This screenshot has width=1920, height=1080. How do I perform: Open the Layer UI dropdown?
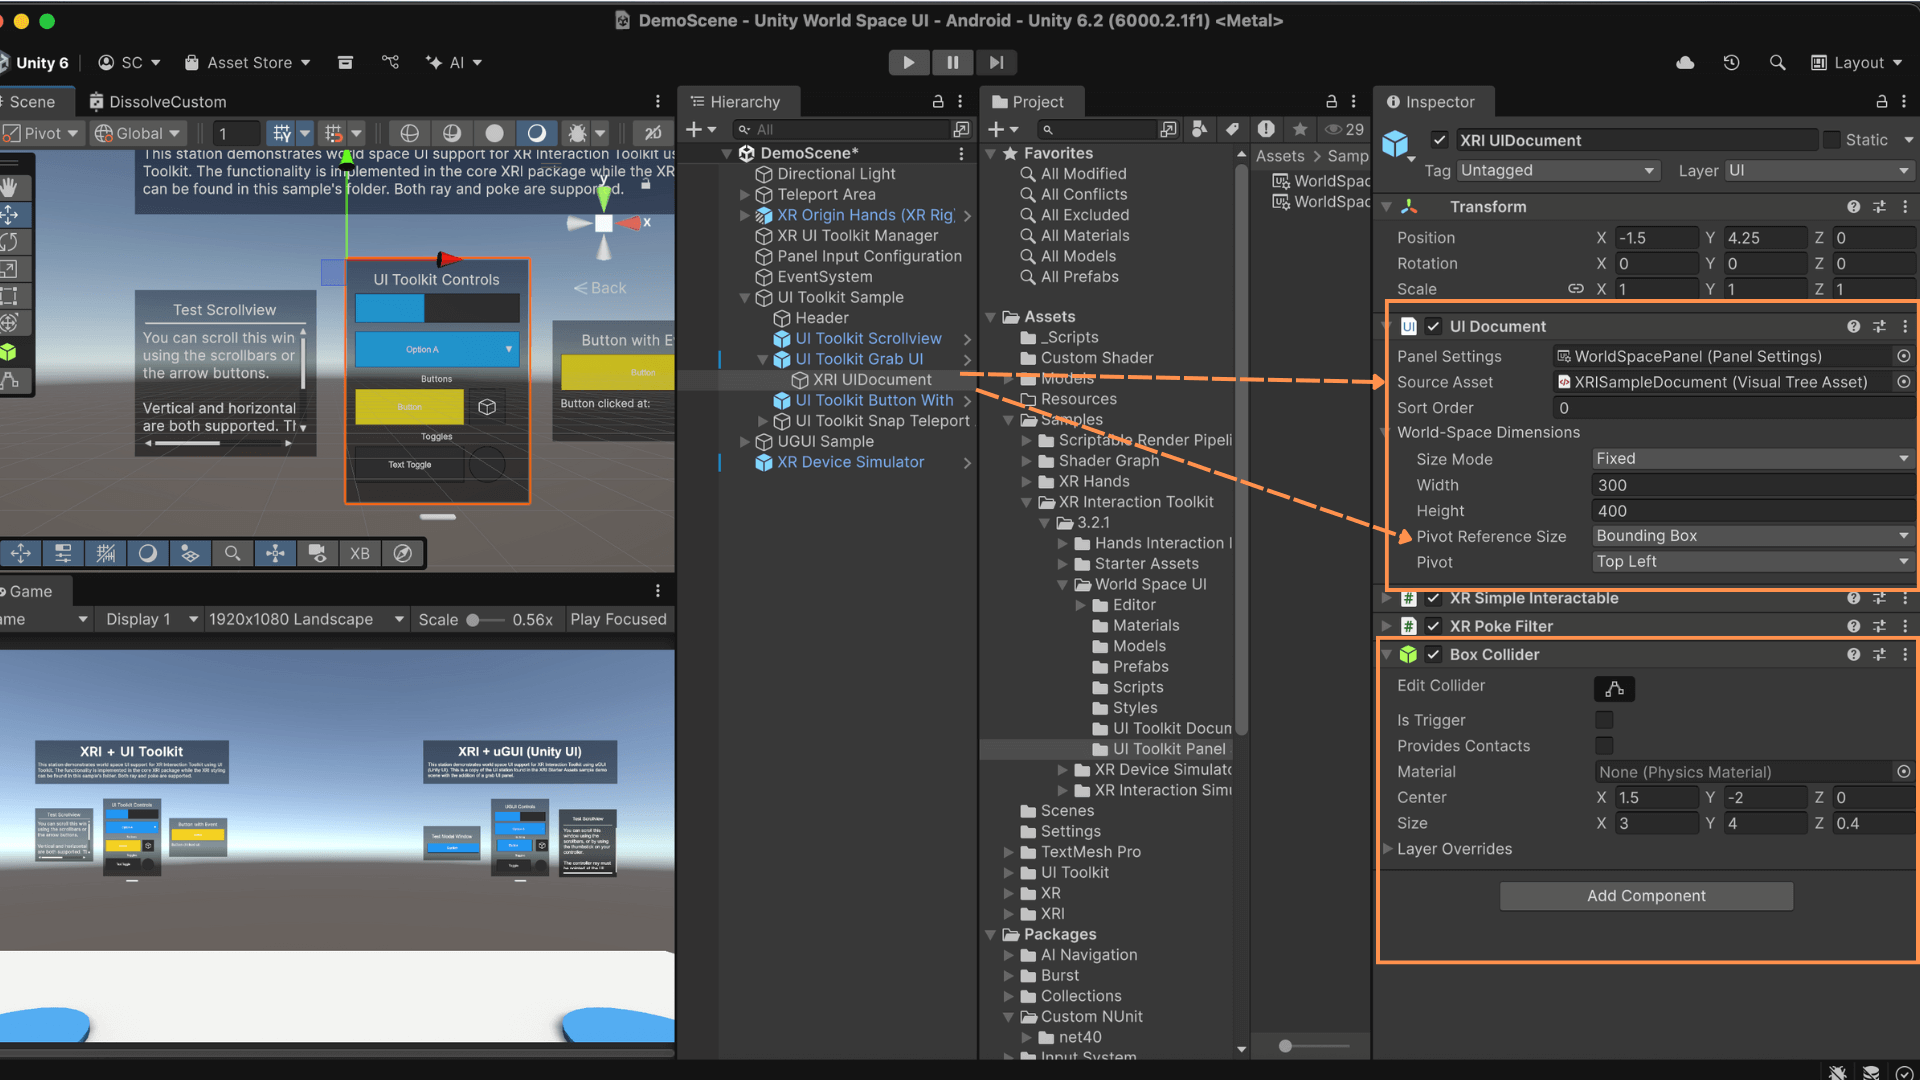[1818, 171]
